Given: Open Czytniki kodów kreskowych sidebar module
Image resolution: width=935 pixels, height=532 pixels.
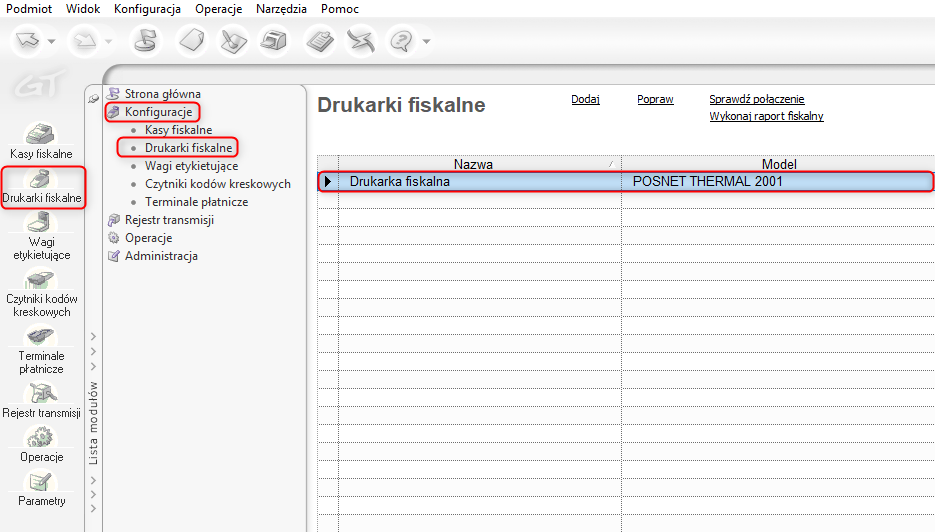Looking at the screenshot, I should tap(41, 292).
